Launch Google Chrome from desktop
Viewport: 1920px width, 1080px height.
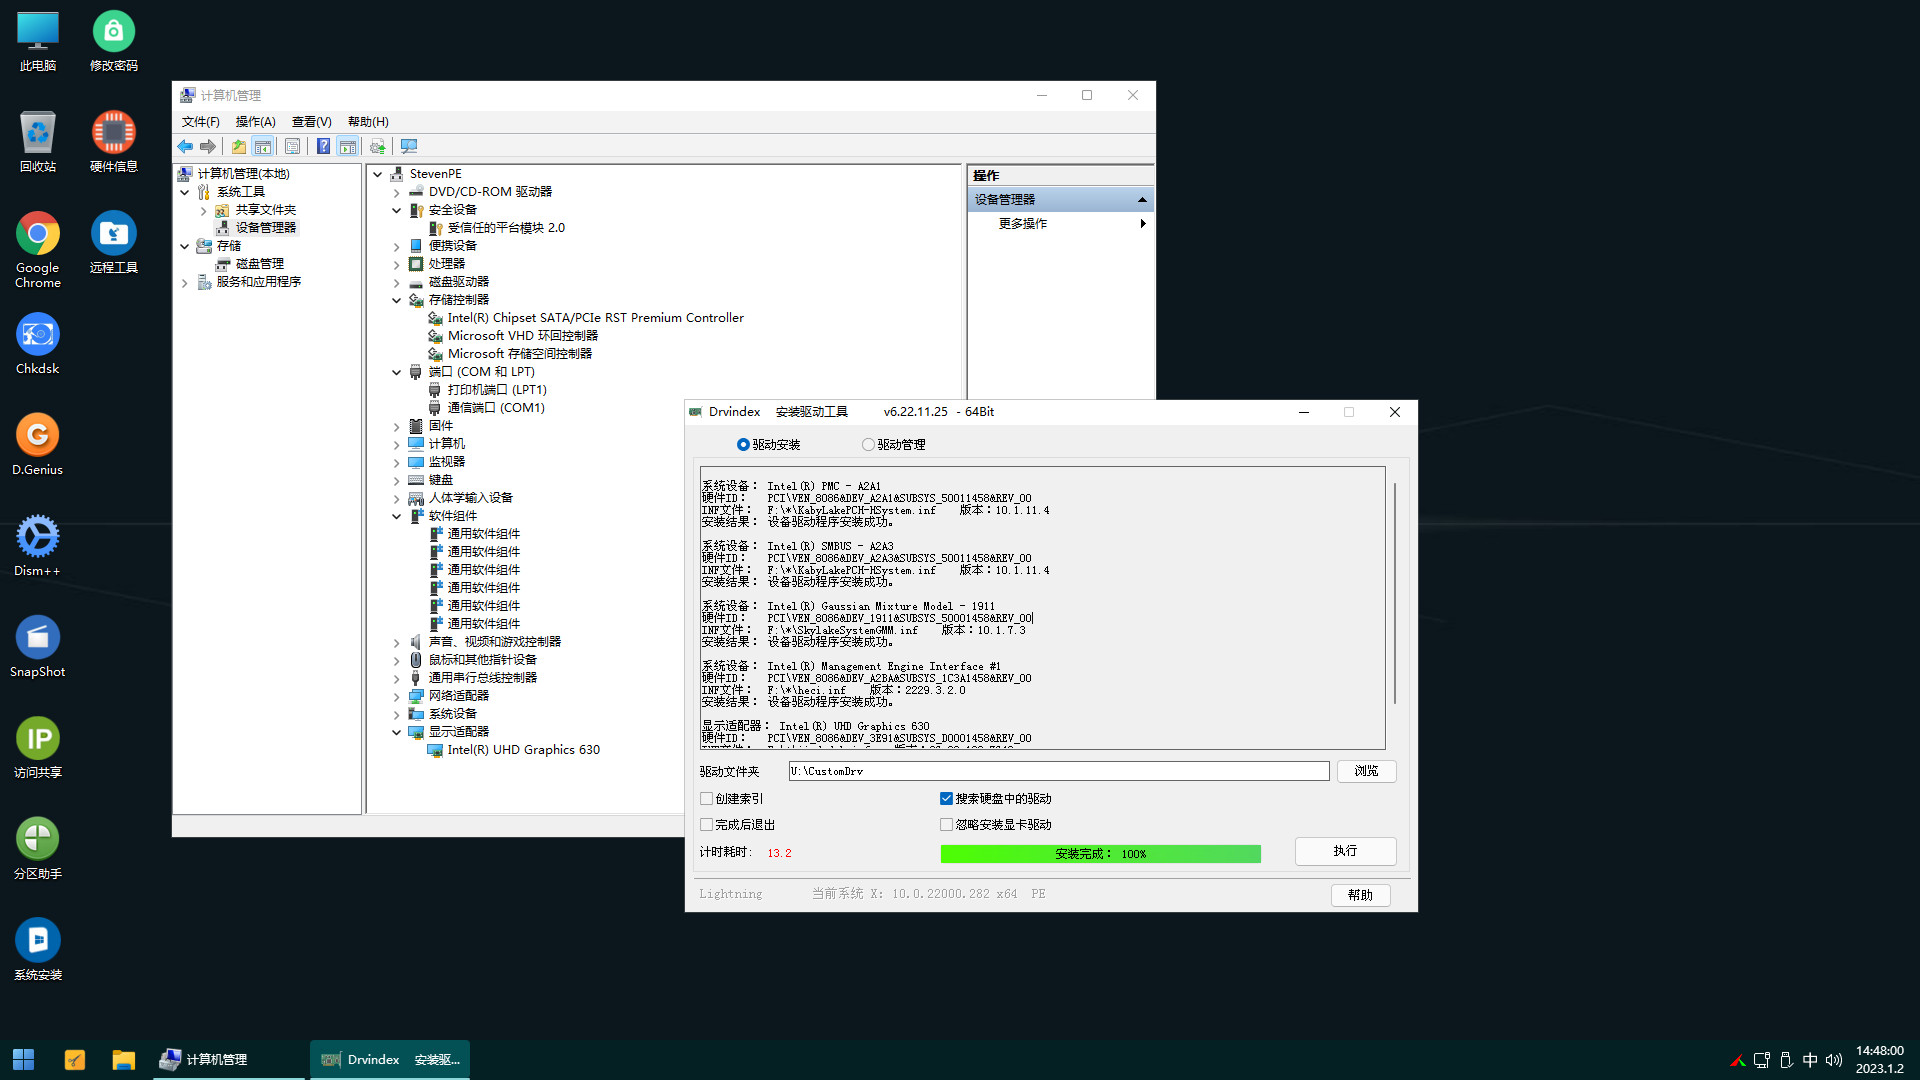click(x=38, y=250)
